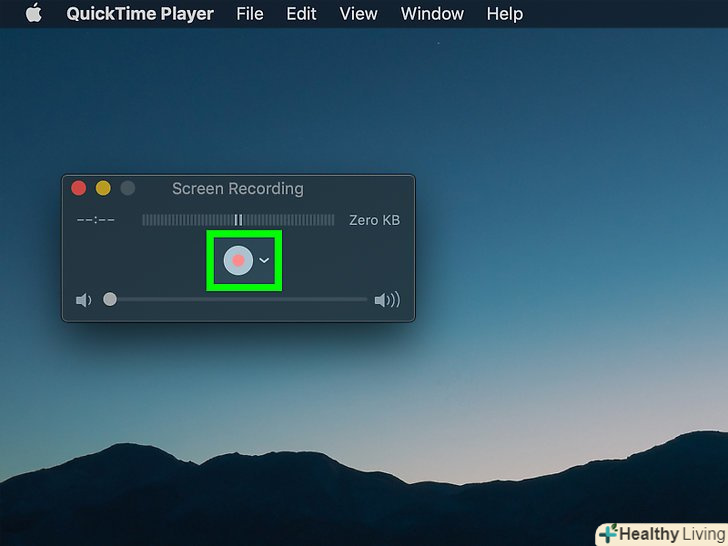Open recording options chevron next to record button
Viewport: 728px width, 546px height.
[x=264, y=260]
